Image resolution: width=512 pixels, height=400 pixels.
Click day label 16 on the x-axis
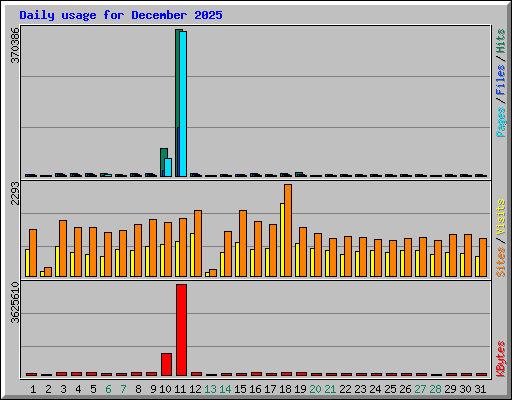click(x=255, y=389)
